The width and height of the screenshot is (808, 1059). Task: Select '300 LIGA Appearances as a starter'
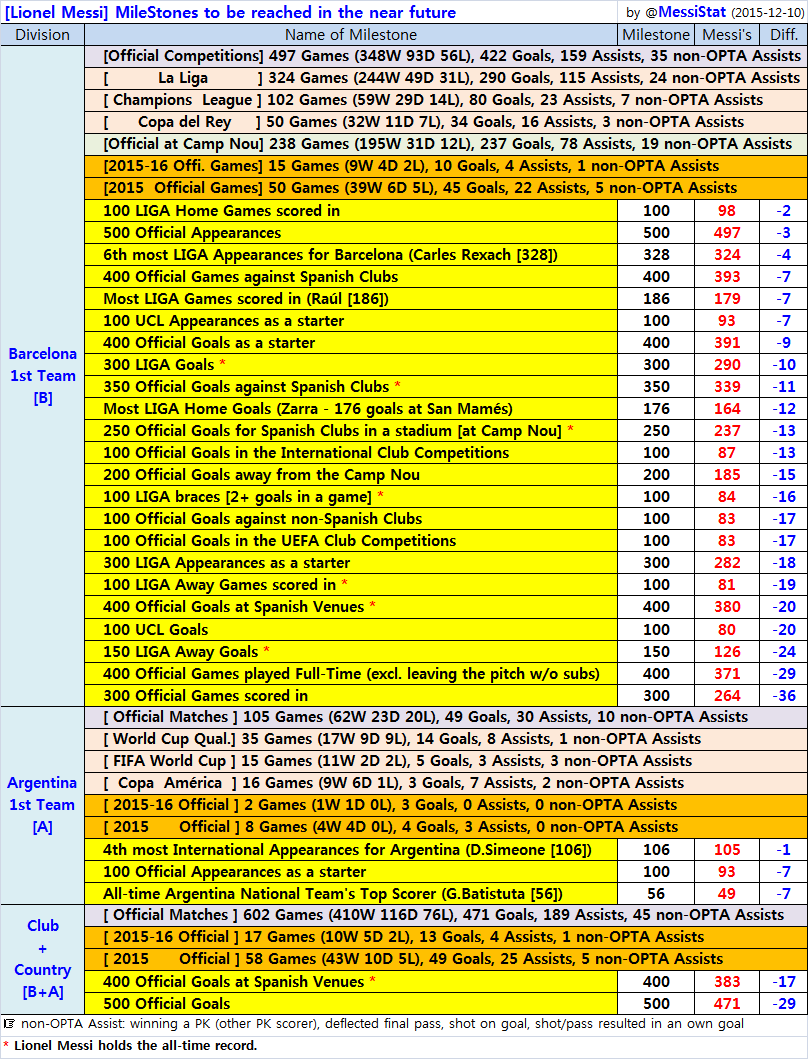tap(351, 563)
